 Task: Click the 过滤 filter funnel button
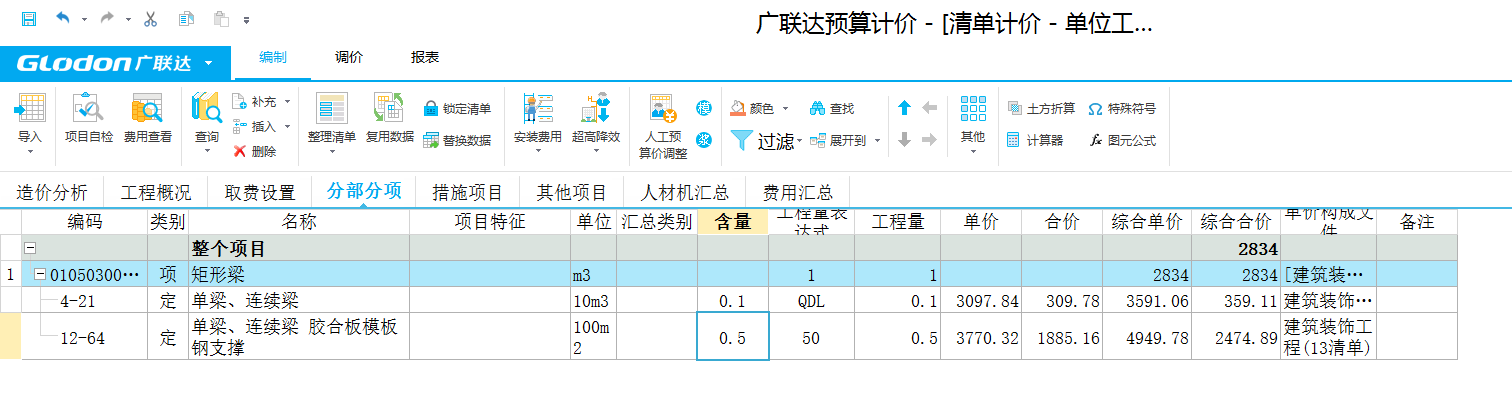pos(762,141)
